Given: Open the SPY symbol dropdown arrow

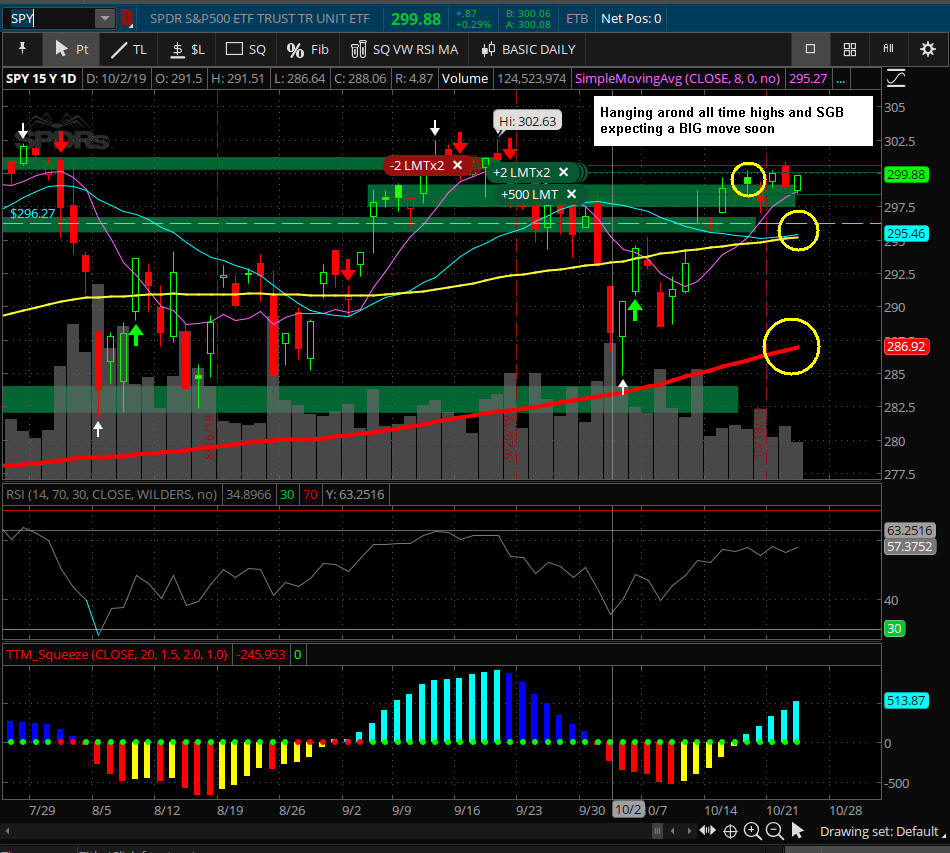Looking at the screenshot, I should 105,18.
